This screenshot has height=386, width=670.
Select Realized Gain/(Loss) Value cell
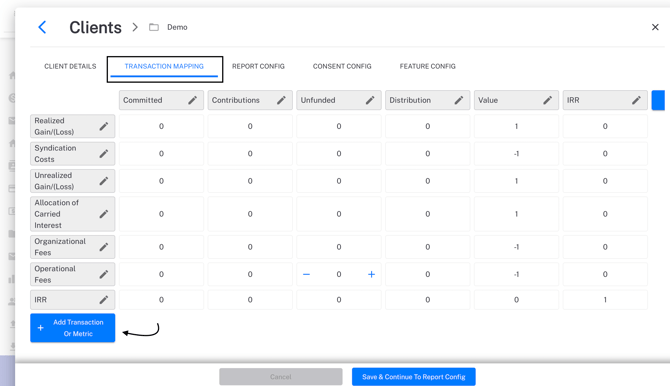(x=516, y=126)
